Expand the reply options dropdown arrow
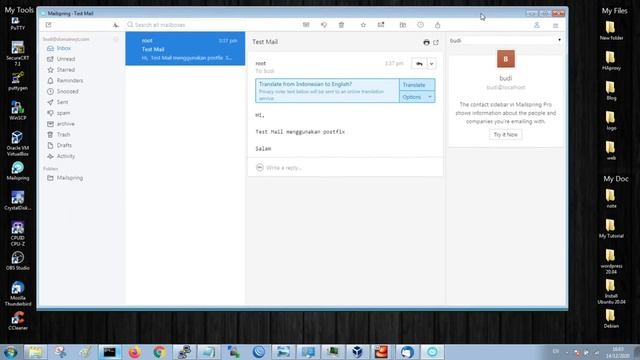The image size is (640, 360). (x=431, y=64)
